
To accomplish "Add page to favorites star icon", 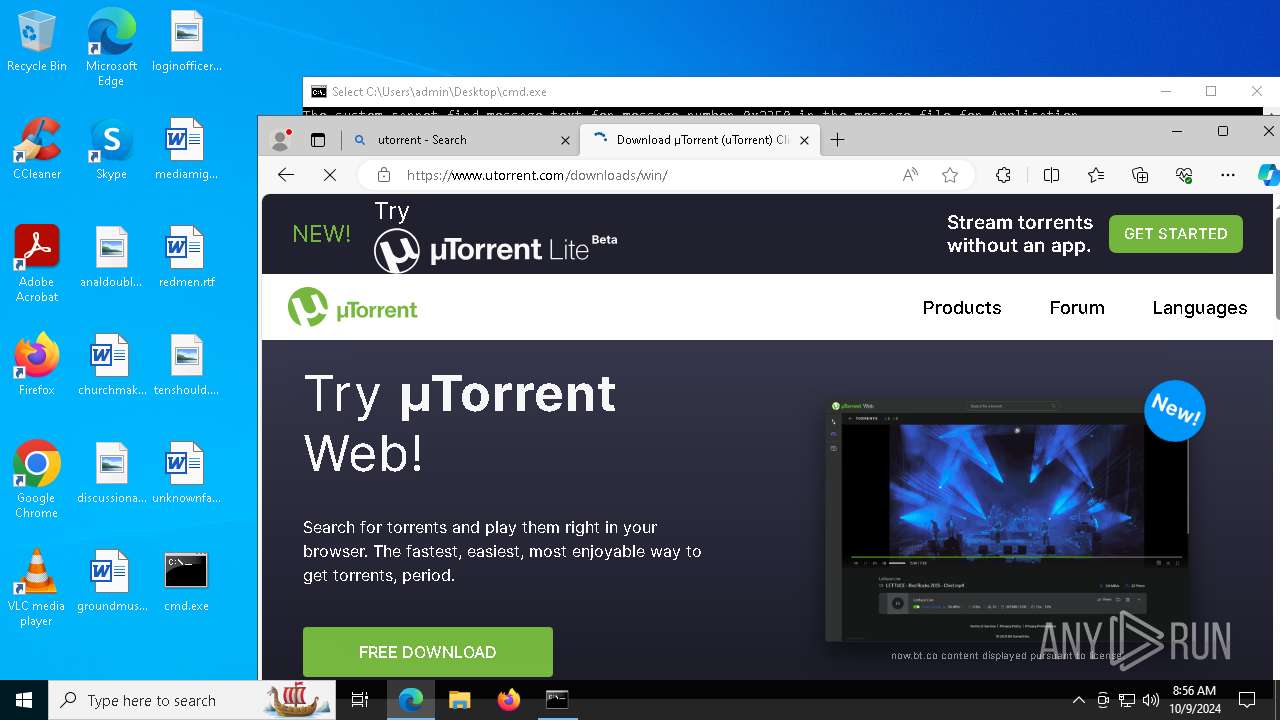I will pos(950,175).
